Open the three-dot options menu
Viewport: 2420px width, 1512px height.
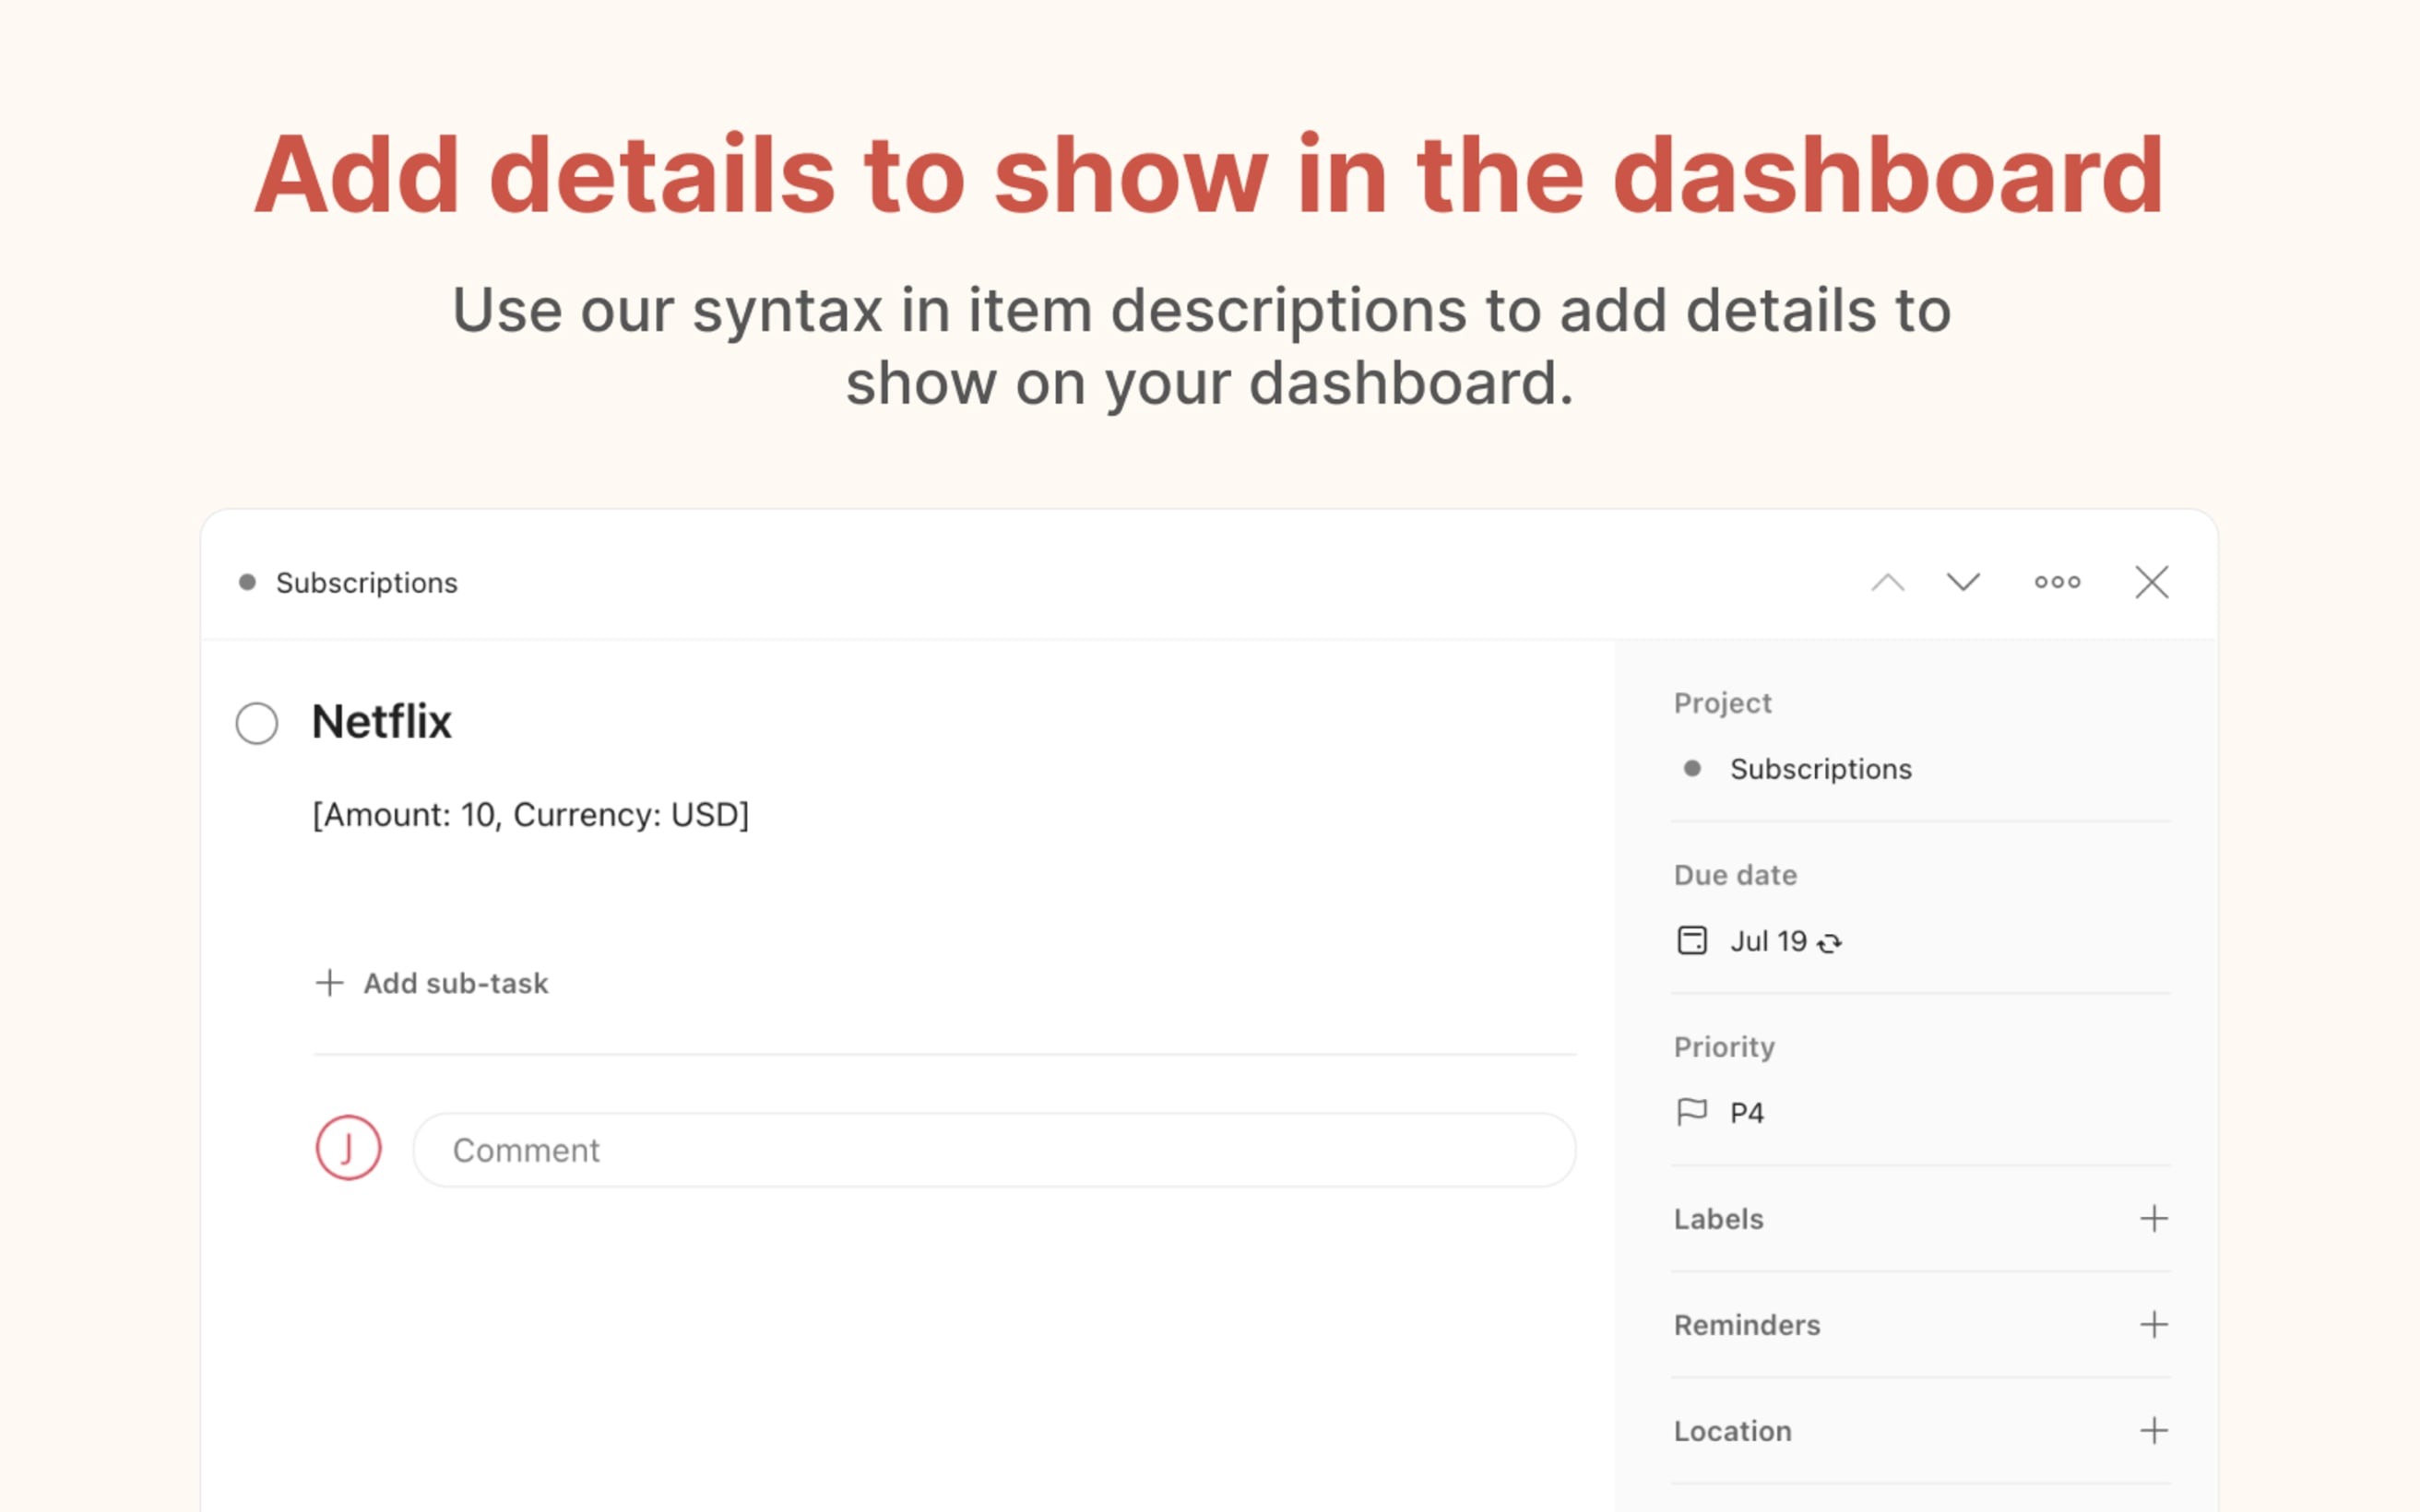pyautogui.click(x=2057, y=582)
